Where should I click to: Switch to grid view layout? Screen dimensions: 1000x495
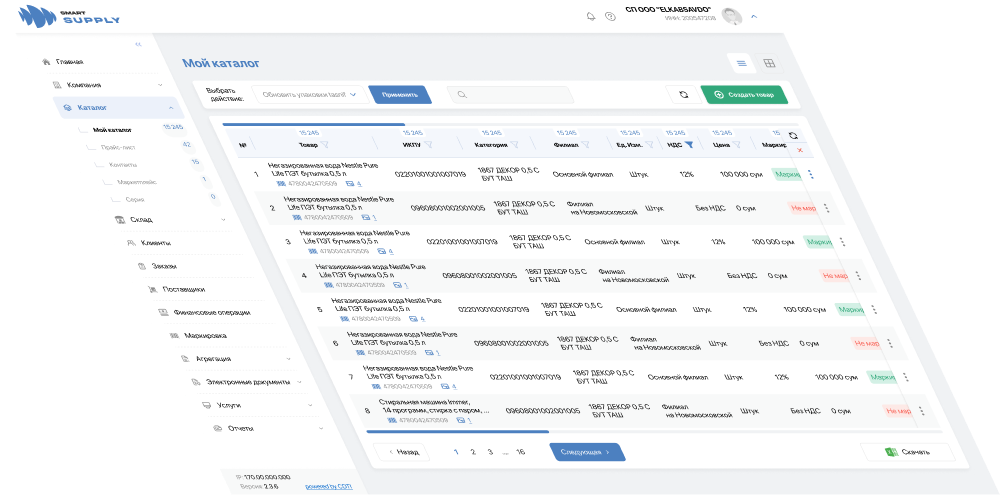pos(769,63)
